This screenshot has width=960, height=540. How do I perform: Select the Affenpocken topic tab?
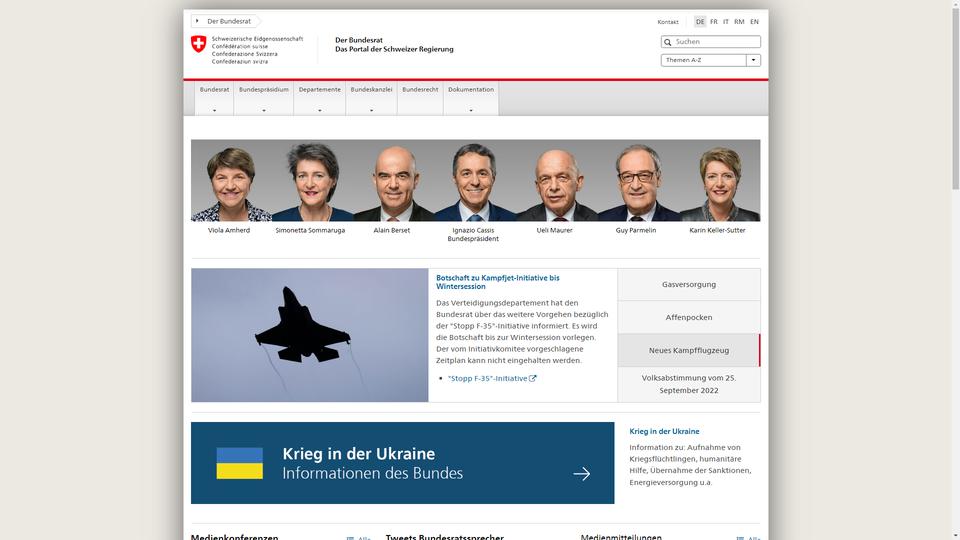pos(689,317)
